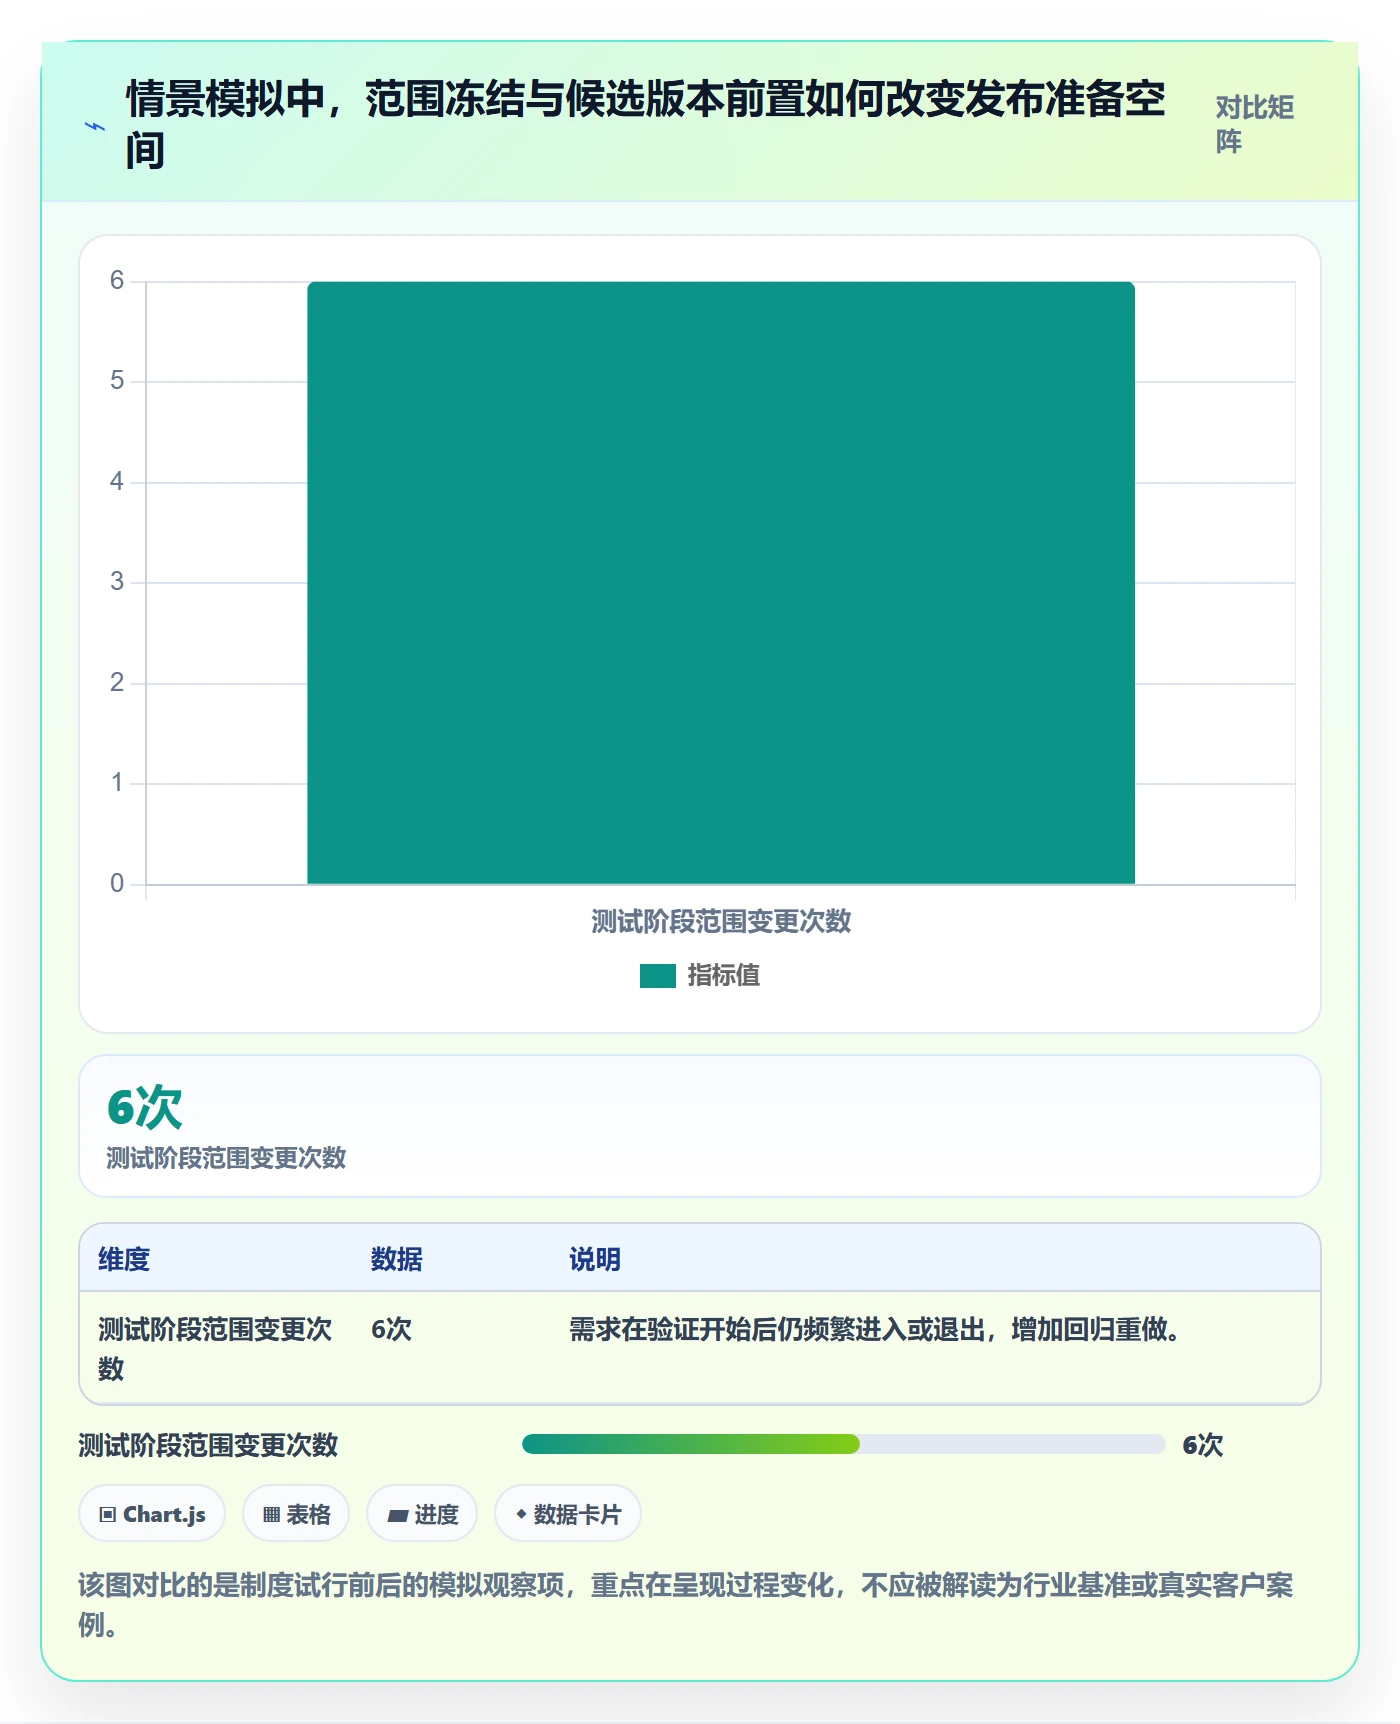The width and height of the screenshot is (1400, 1724).
Task: Click the y-axis tick label 5
Action: click(117, 381)
